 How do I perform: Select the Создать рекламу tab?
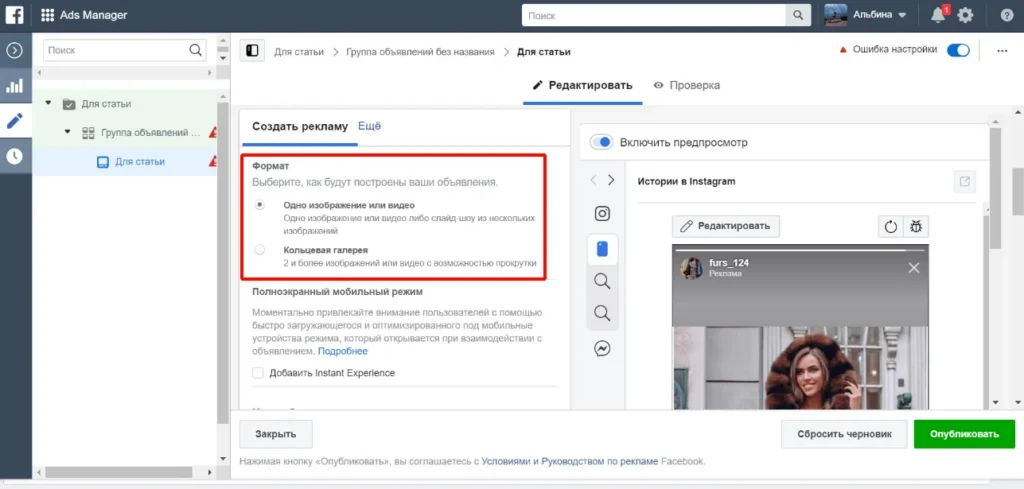click(300, 127)
